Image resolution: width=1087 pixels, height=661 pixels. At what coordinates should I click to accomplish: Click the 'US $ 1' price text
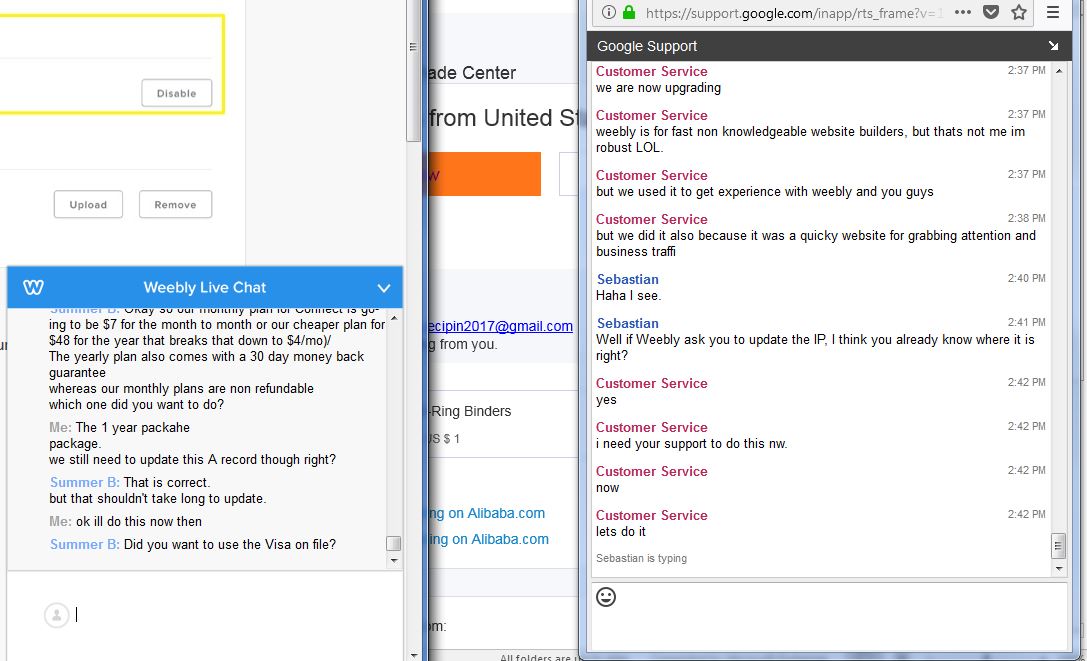point(444,438)
